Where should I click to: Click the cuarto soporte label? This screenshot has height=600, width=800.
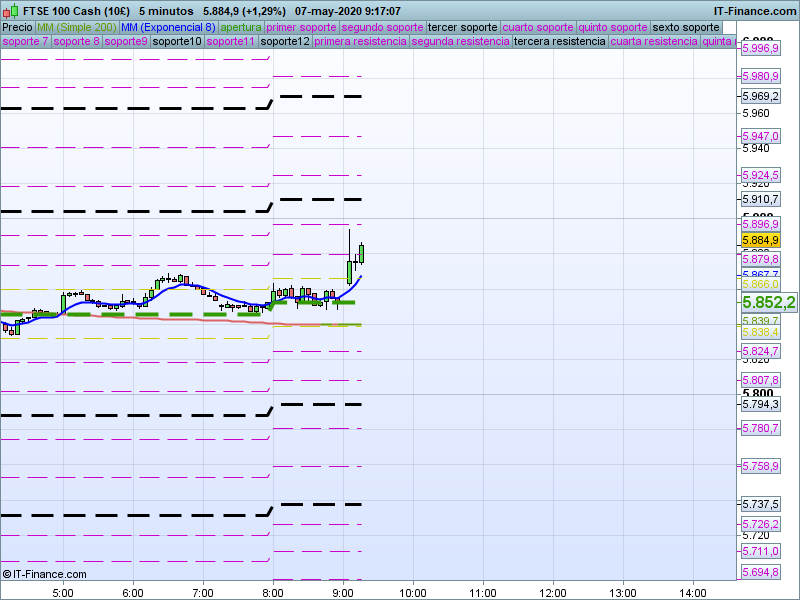538,27
